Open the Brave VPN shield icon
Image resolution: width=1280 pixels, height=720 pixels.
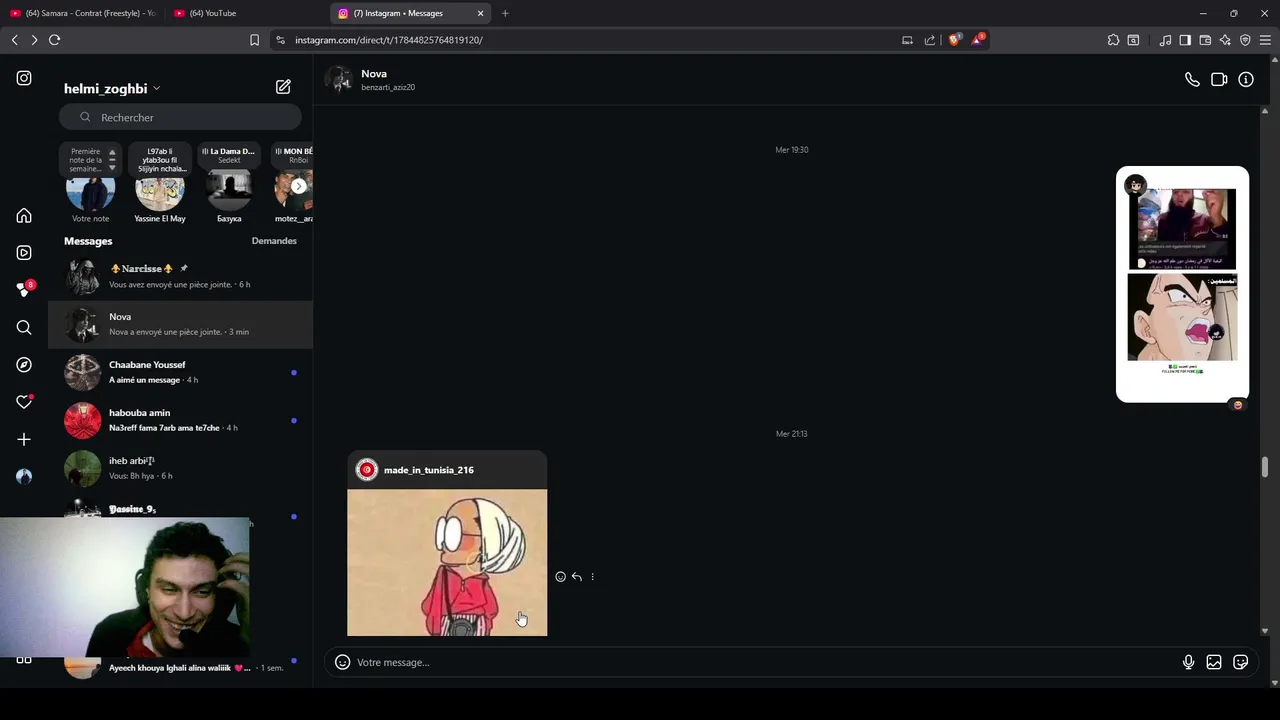point(1245,40)
